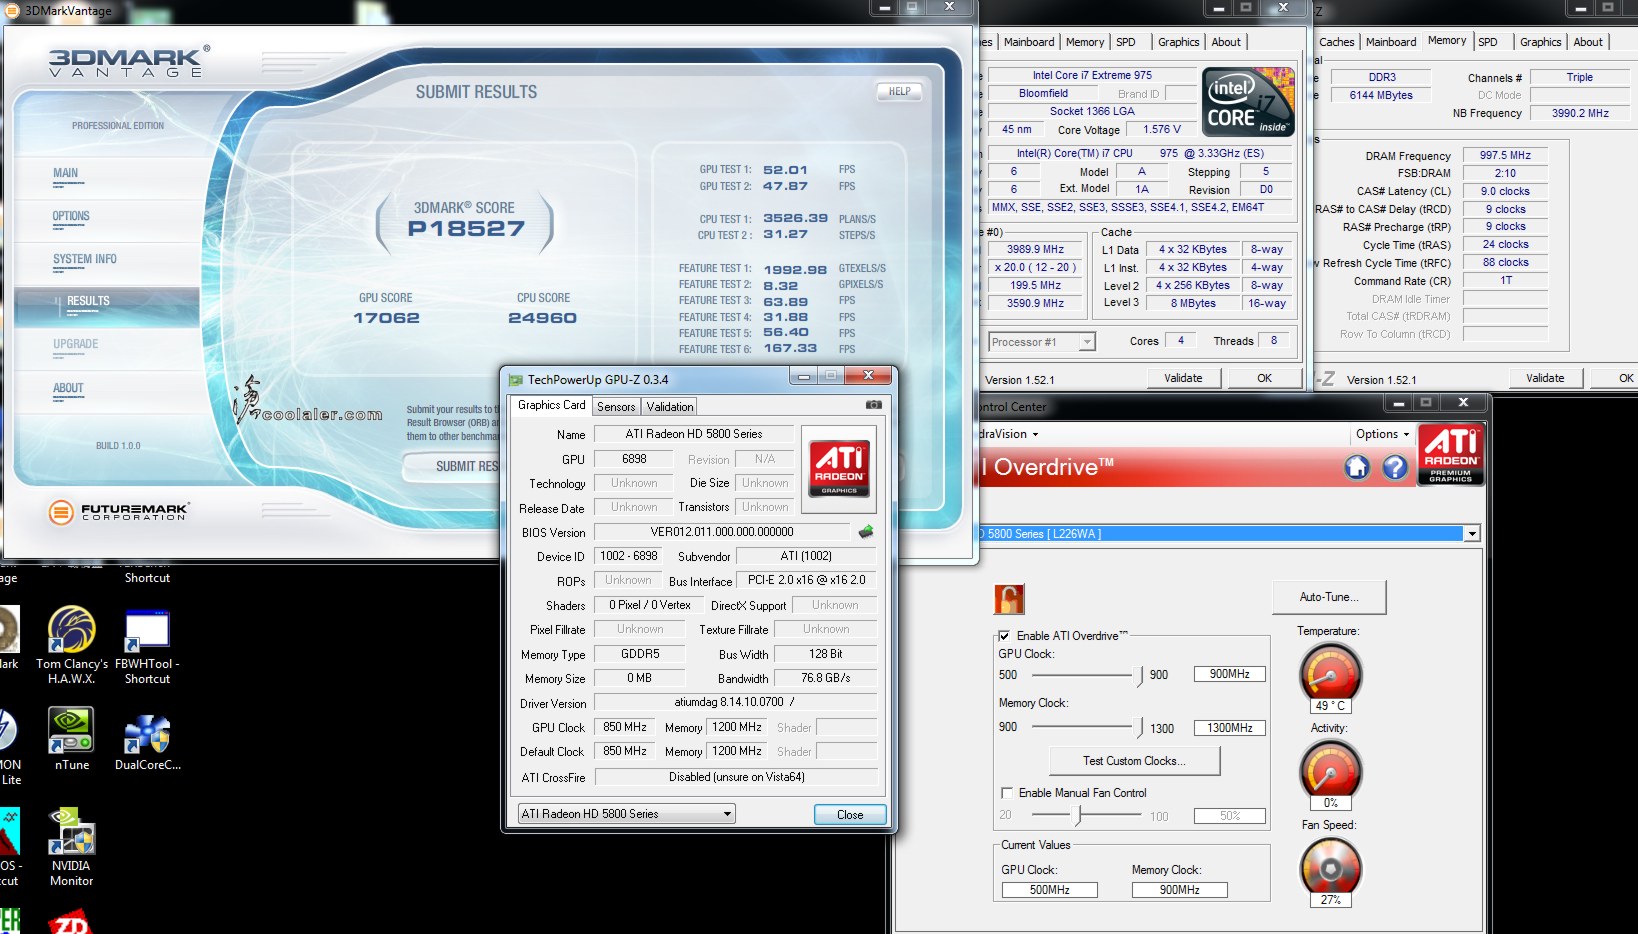
Task: Open SYSTEM INFO in 3DMark Vantage sidebar
Action: tap(85, 259)
